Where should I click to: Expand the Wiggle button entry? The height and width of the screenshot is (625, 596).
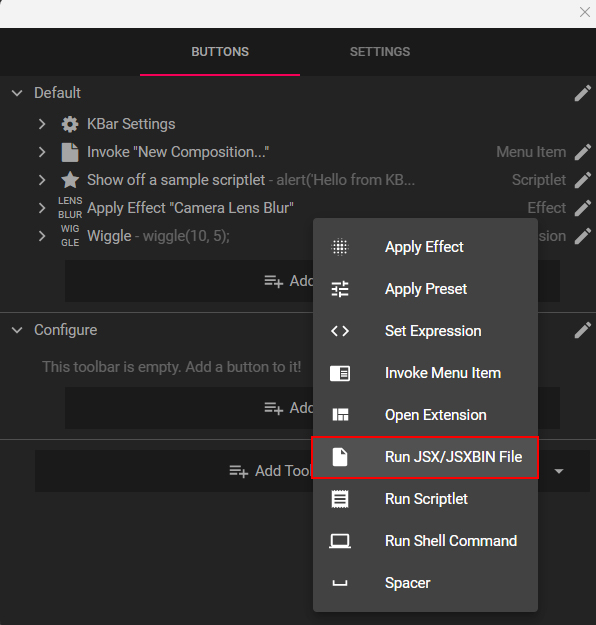pos(42,236)
